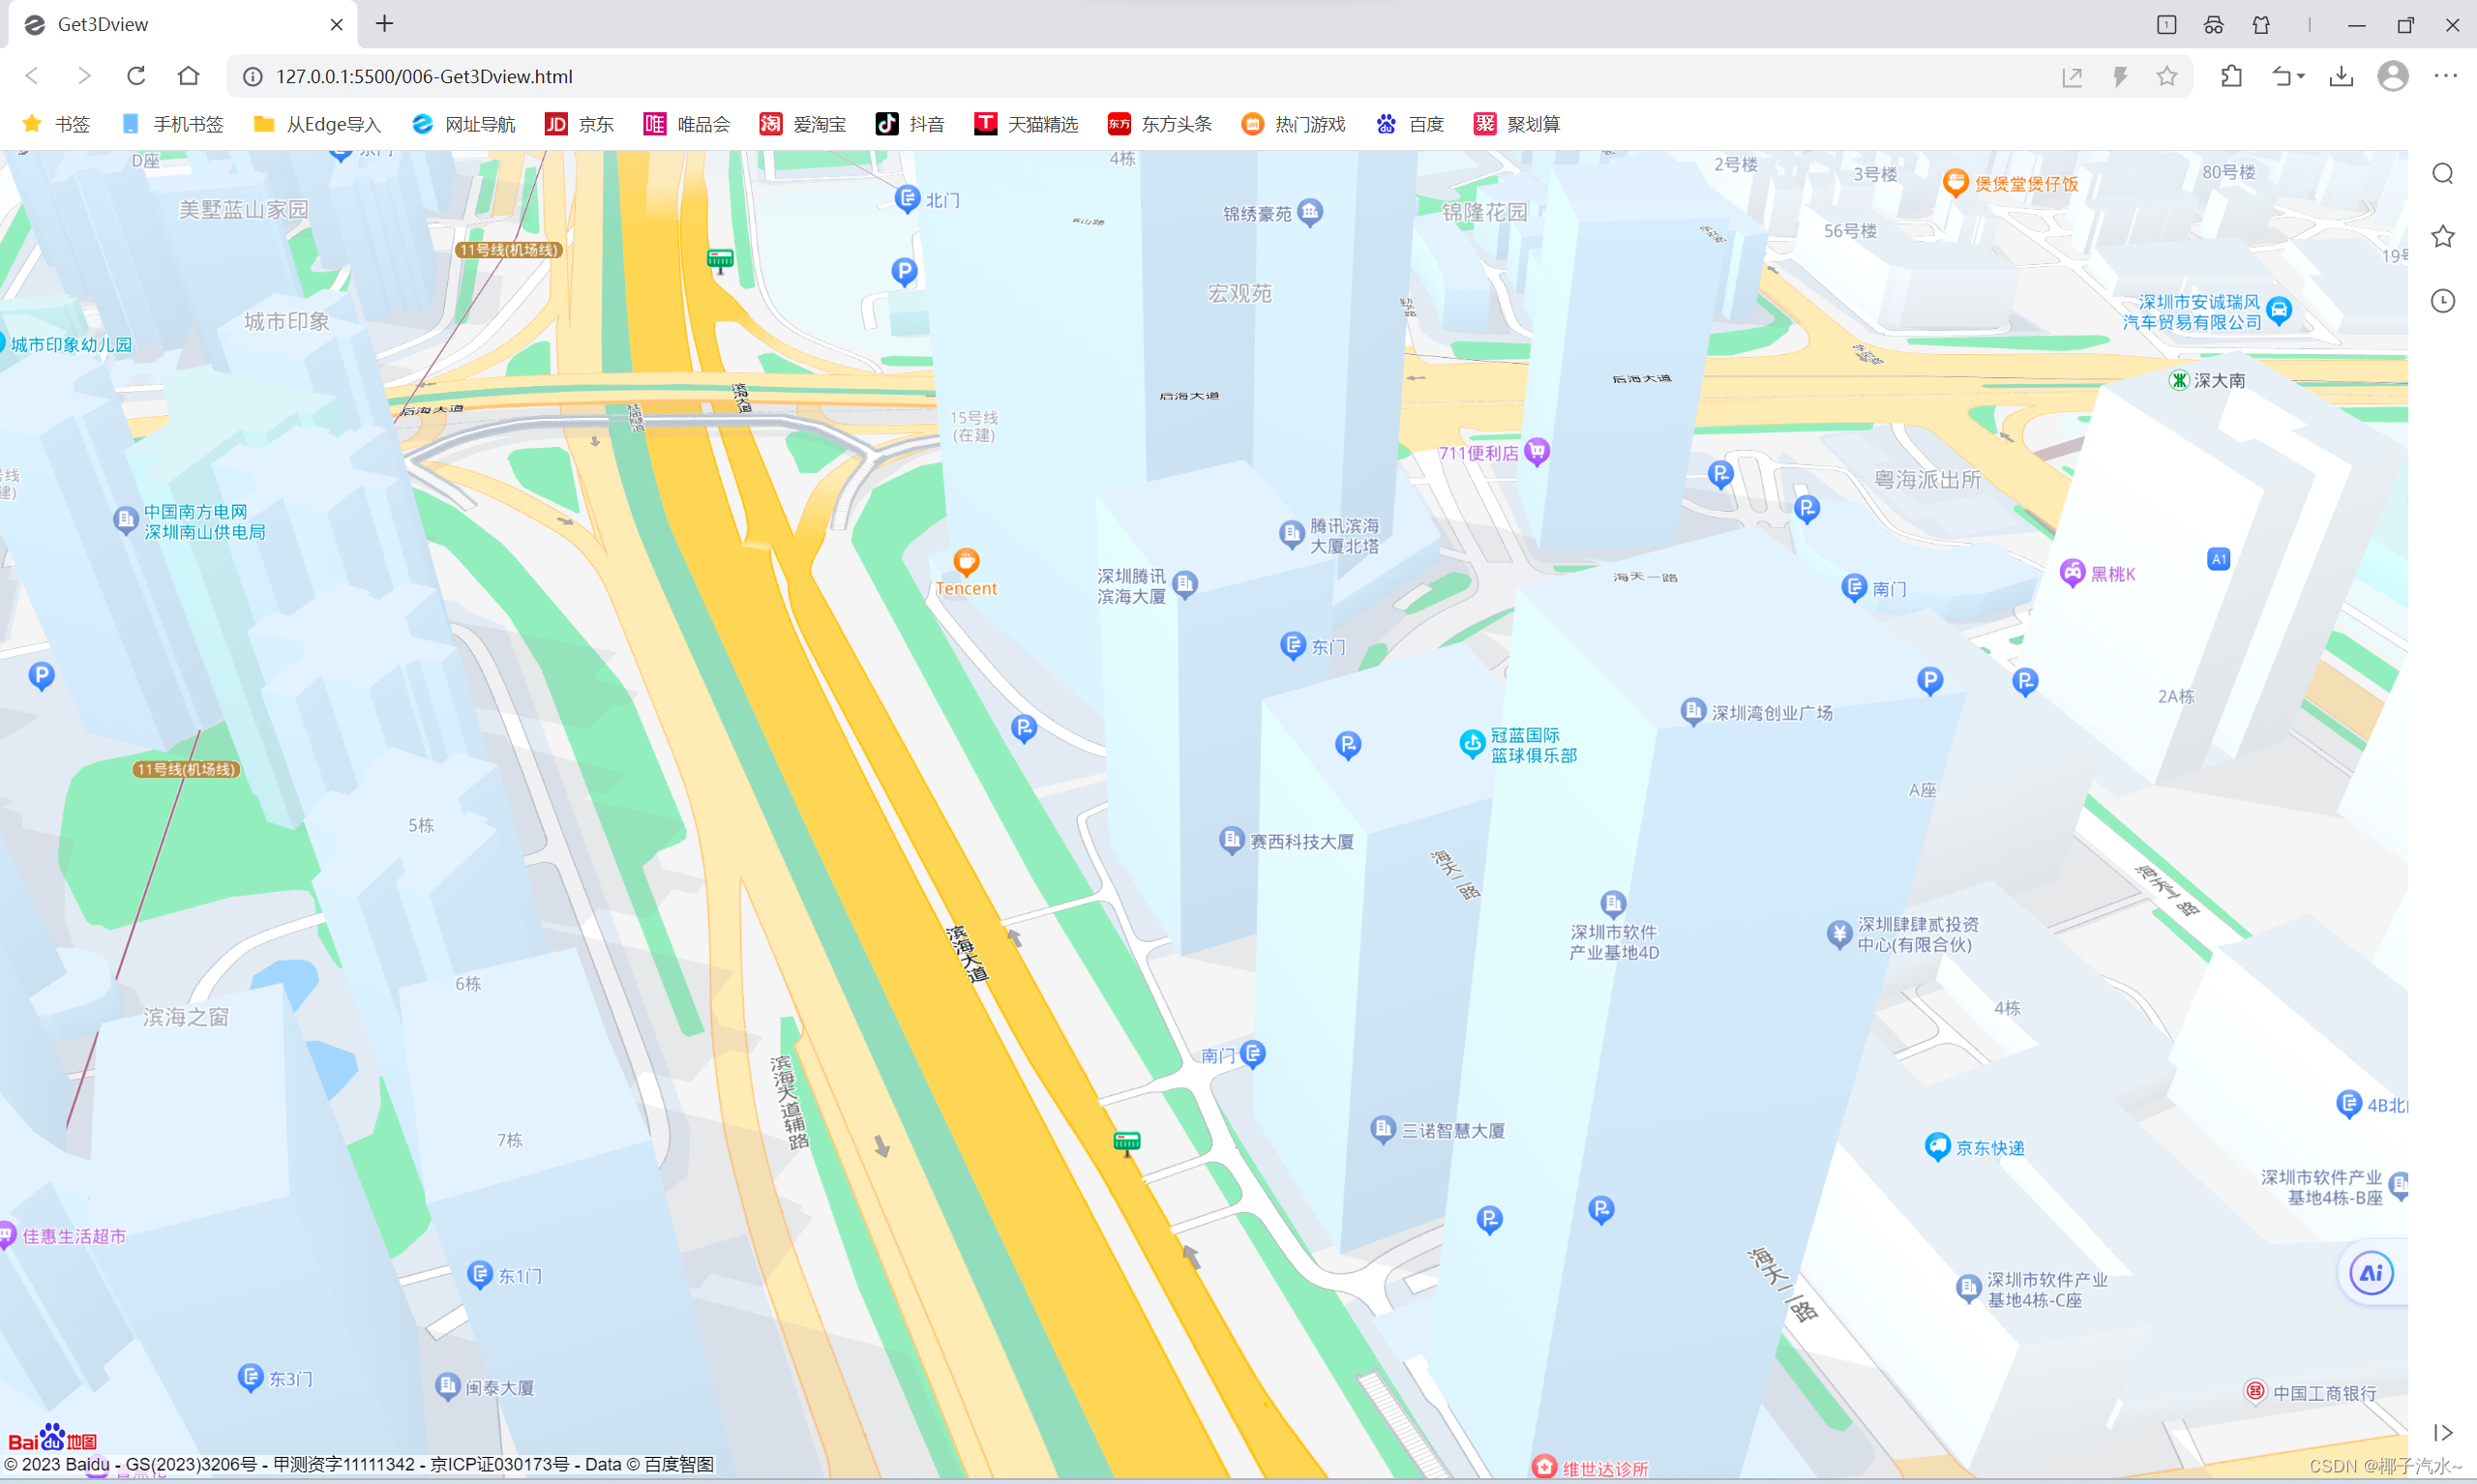Screen dimensions: 2477x1484
Task: Click the address bar URL field
Action: tap(1100, 76)
